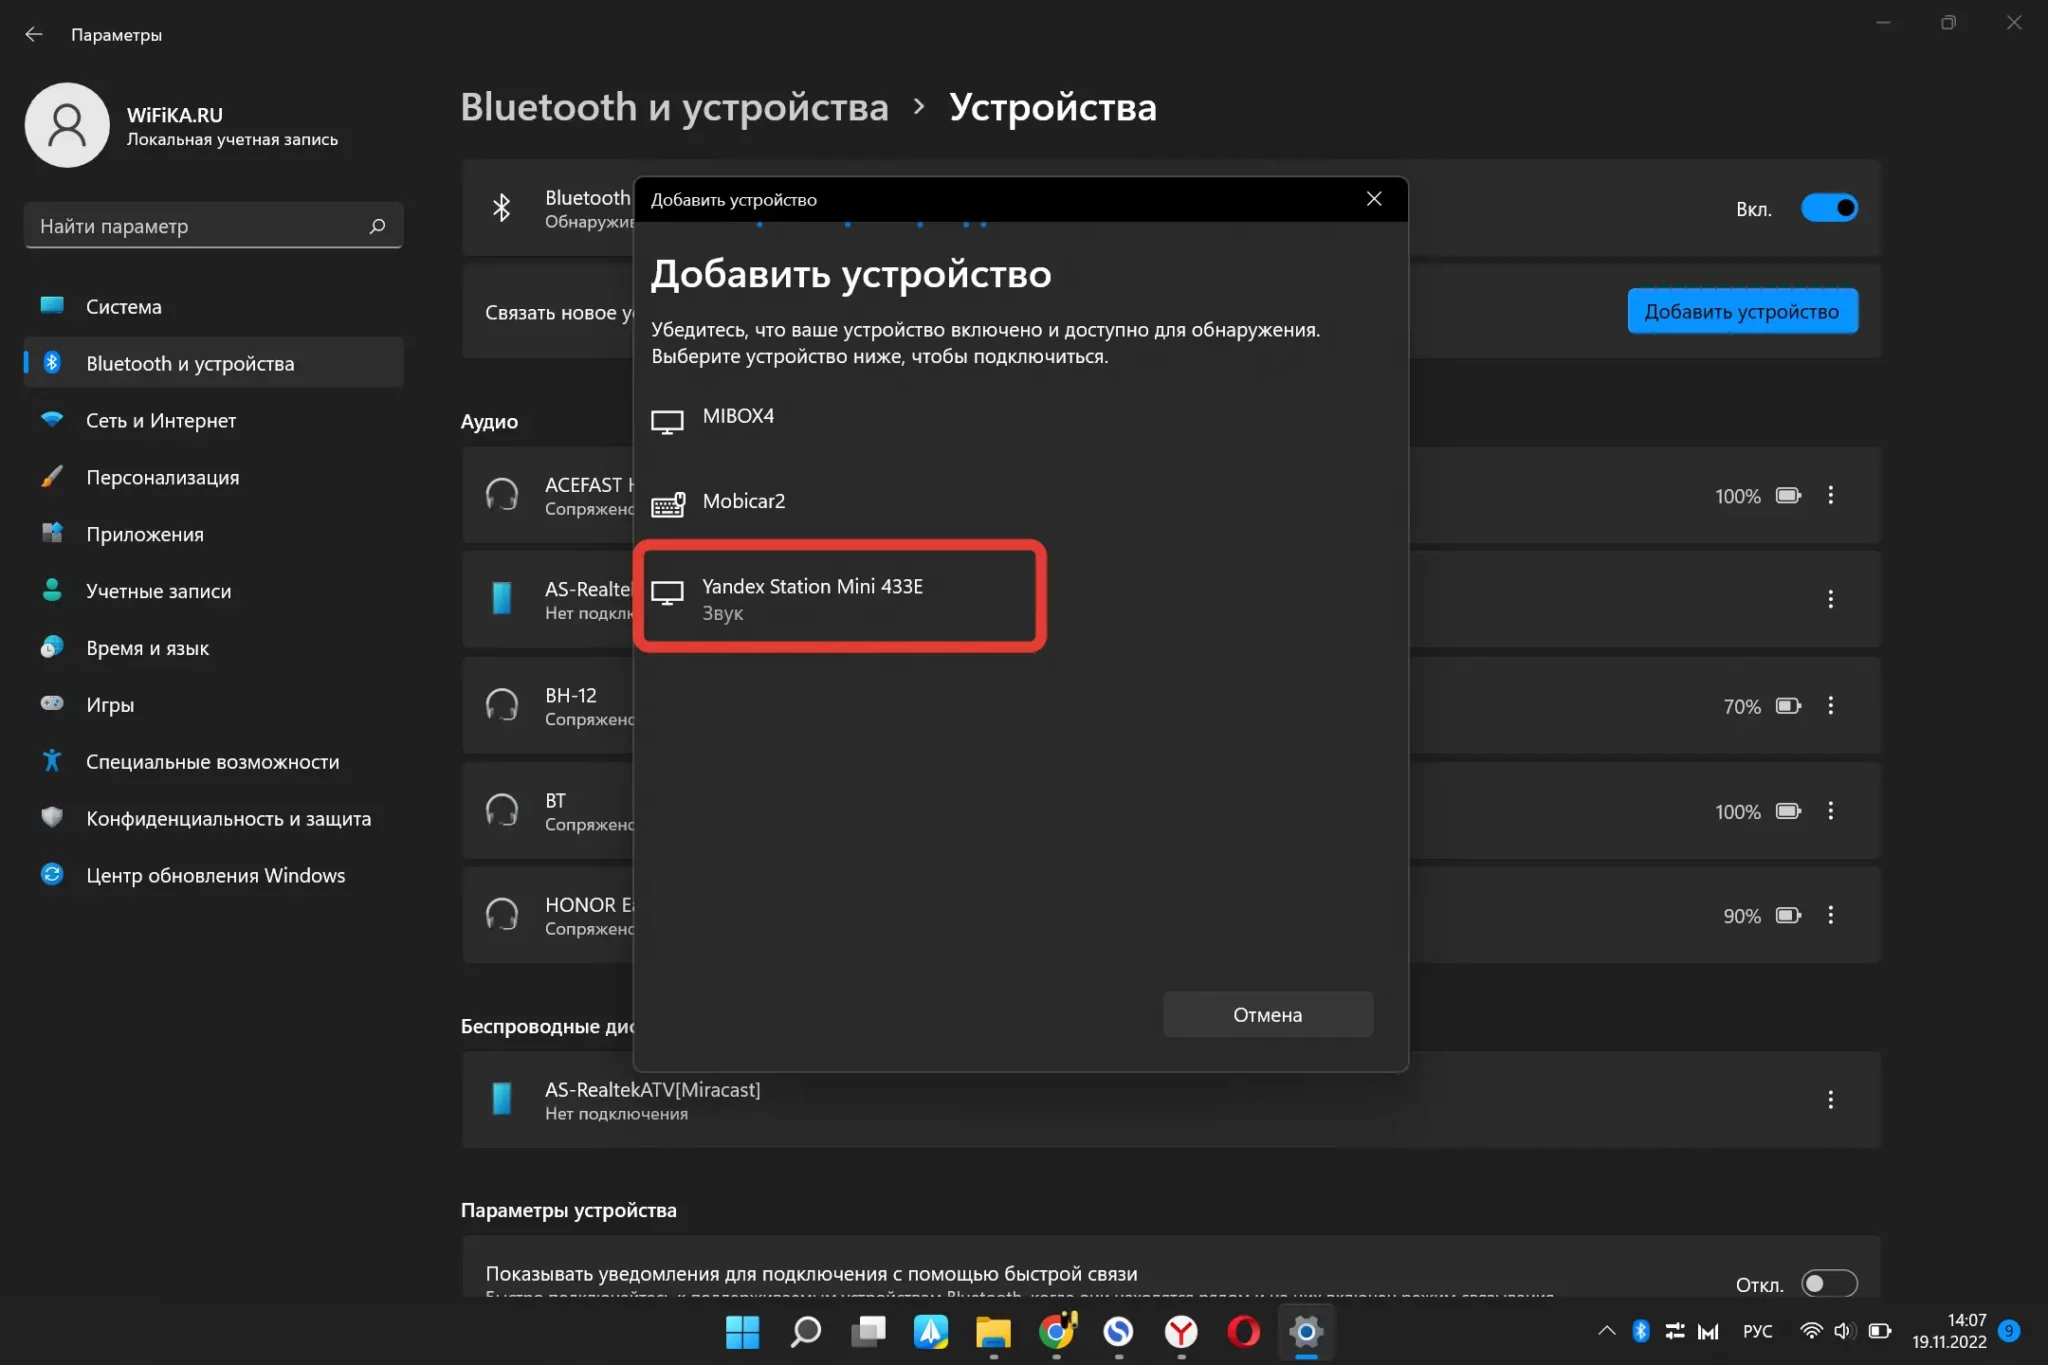Open clock showing 14:07 19.11.2022
This screenshot has height=1365, width=2048.
click(x=1949, y=1331)
